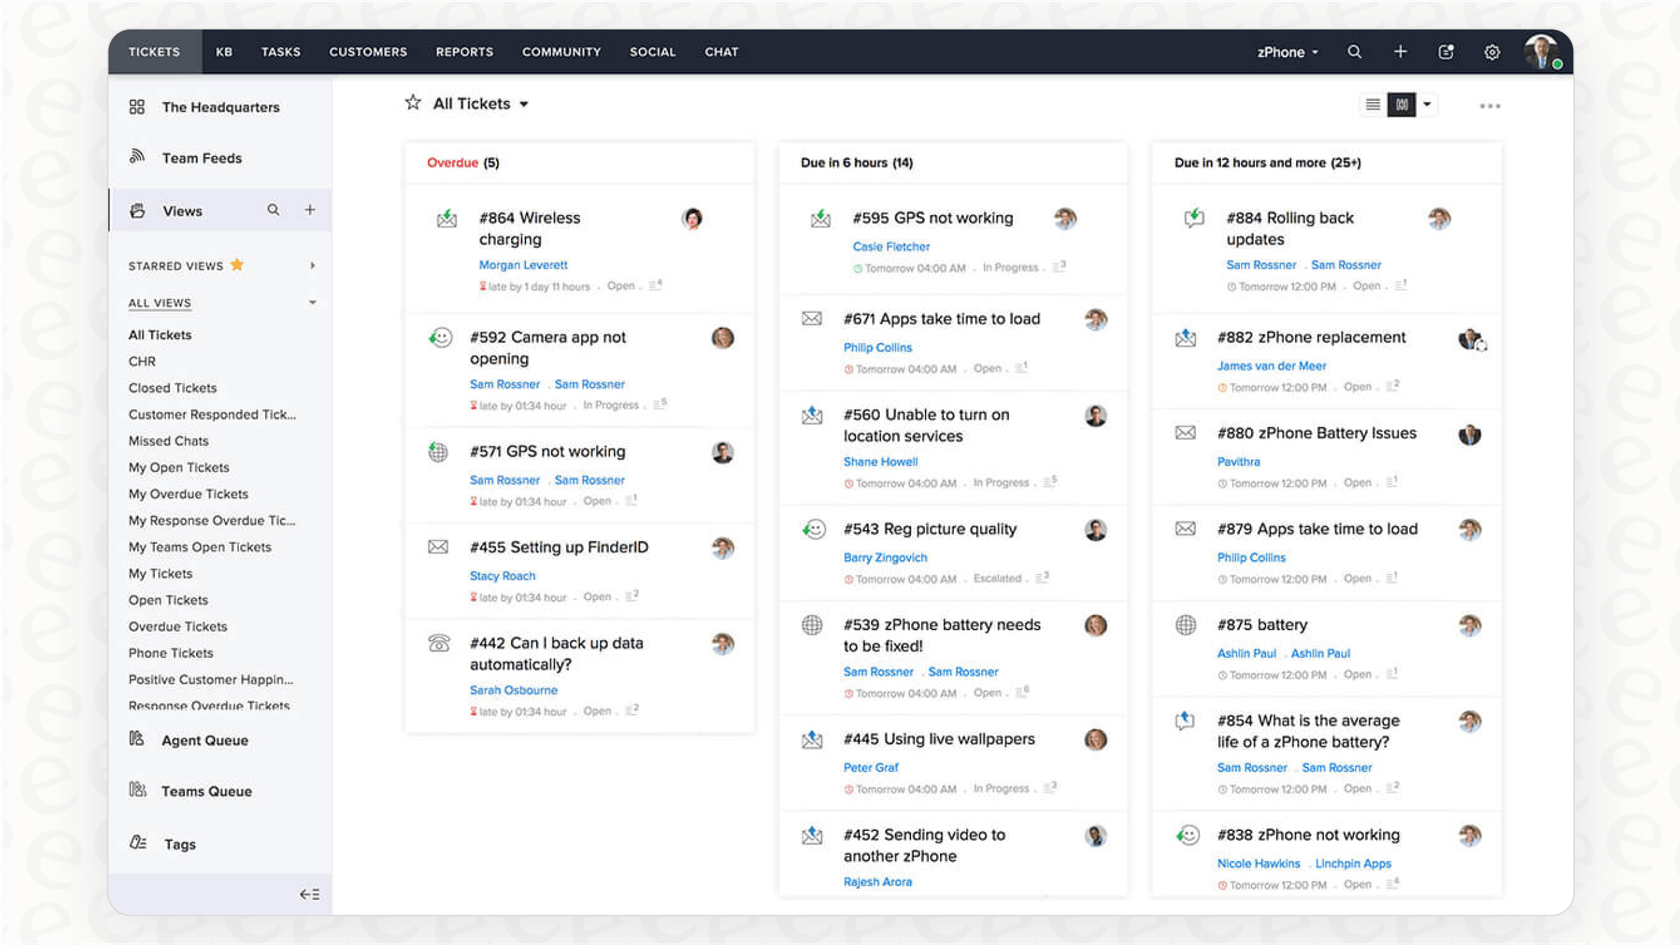Expand the Starred Views section
1680x945 pixels.
tap(312, 266)
